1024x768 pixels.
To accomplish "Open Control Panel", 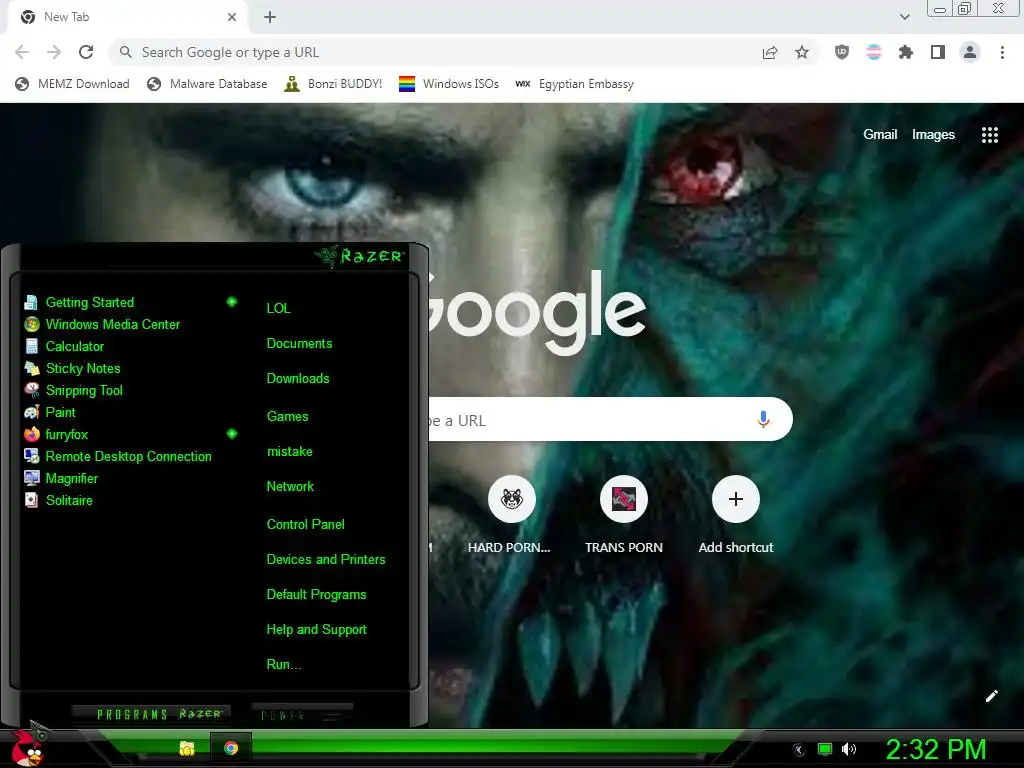I will pos(305,524).
